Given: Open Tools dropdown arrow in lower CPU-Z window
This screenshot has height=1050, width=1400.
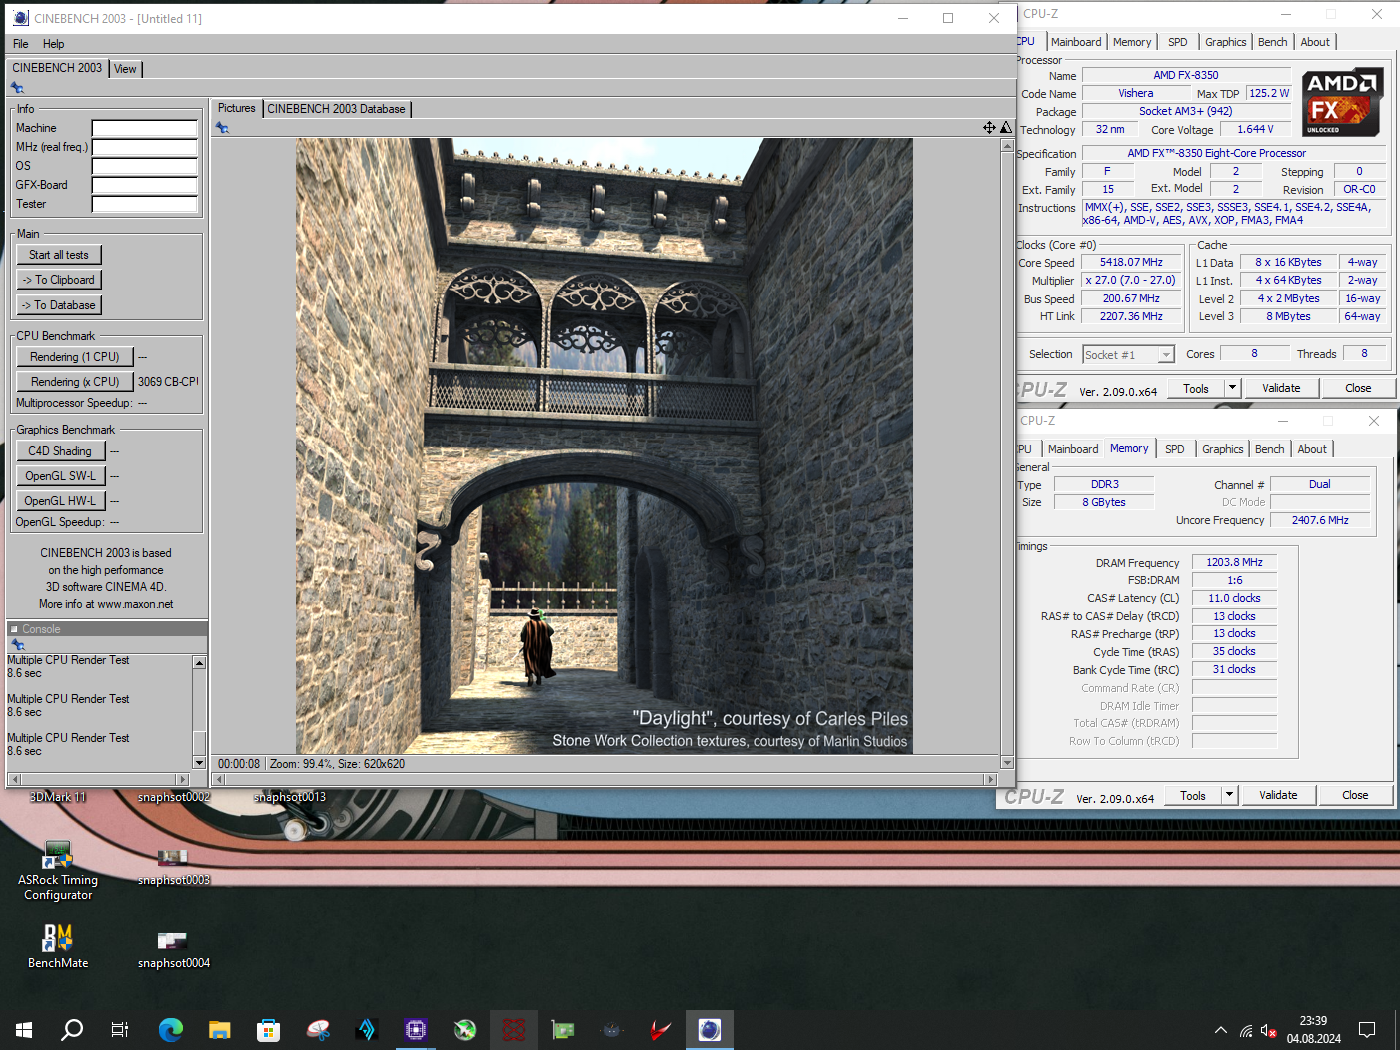Looking at the screenshot, I should 1229,795.
